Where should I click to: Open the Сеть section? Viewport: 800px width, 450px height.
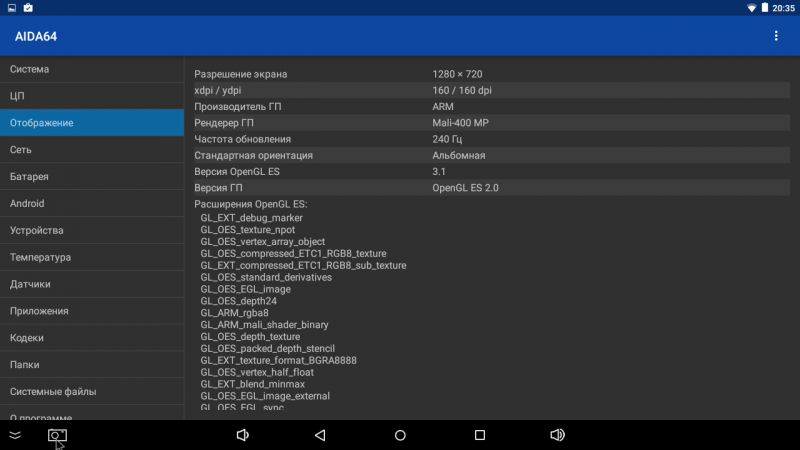(92, 149)
